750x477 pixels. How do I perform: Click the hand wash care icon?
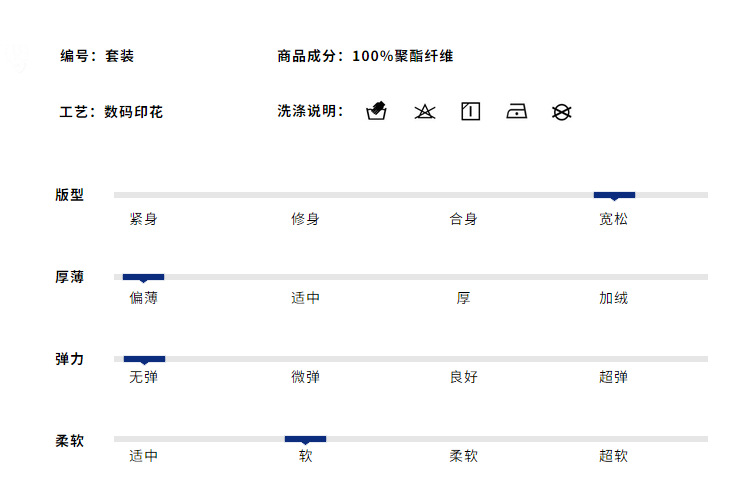(377, 111)
